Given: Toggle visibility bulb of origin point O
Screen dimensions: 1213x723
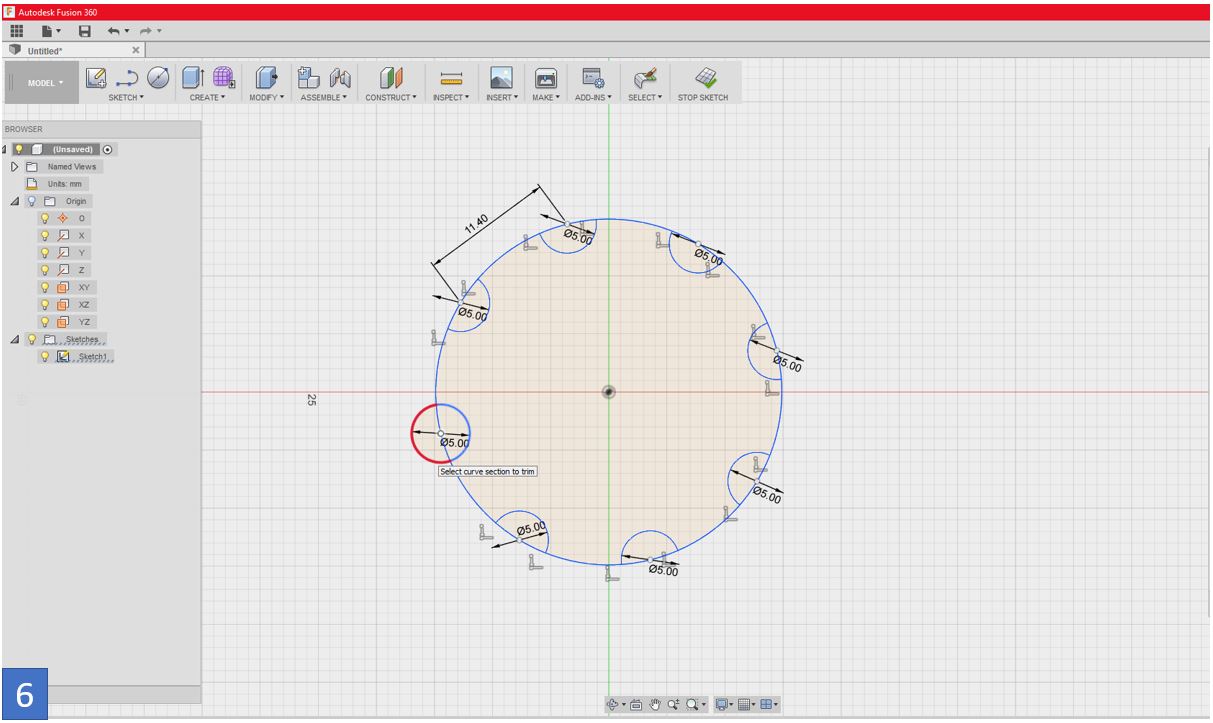Looking at the screenshot, I should [x=44, y=218].
